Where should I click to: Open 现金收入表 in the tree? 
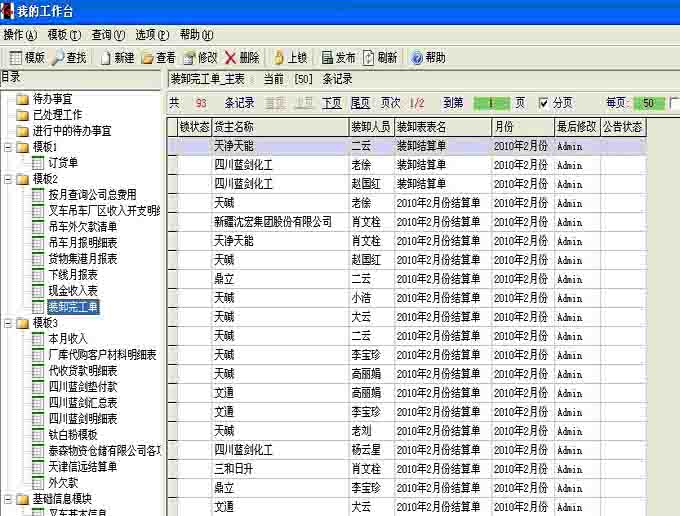[73, 290]
